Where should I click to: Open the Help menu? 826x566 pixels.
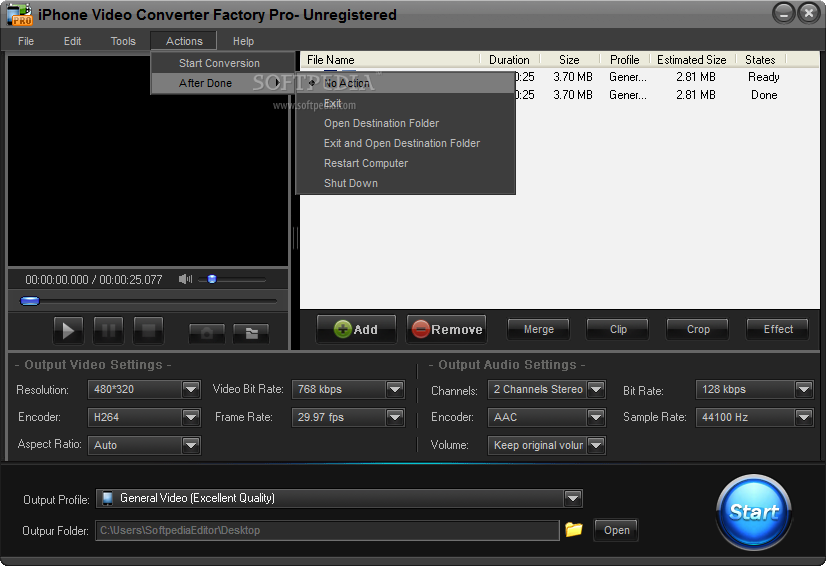click(243, 41)
